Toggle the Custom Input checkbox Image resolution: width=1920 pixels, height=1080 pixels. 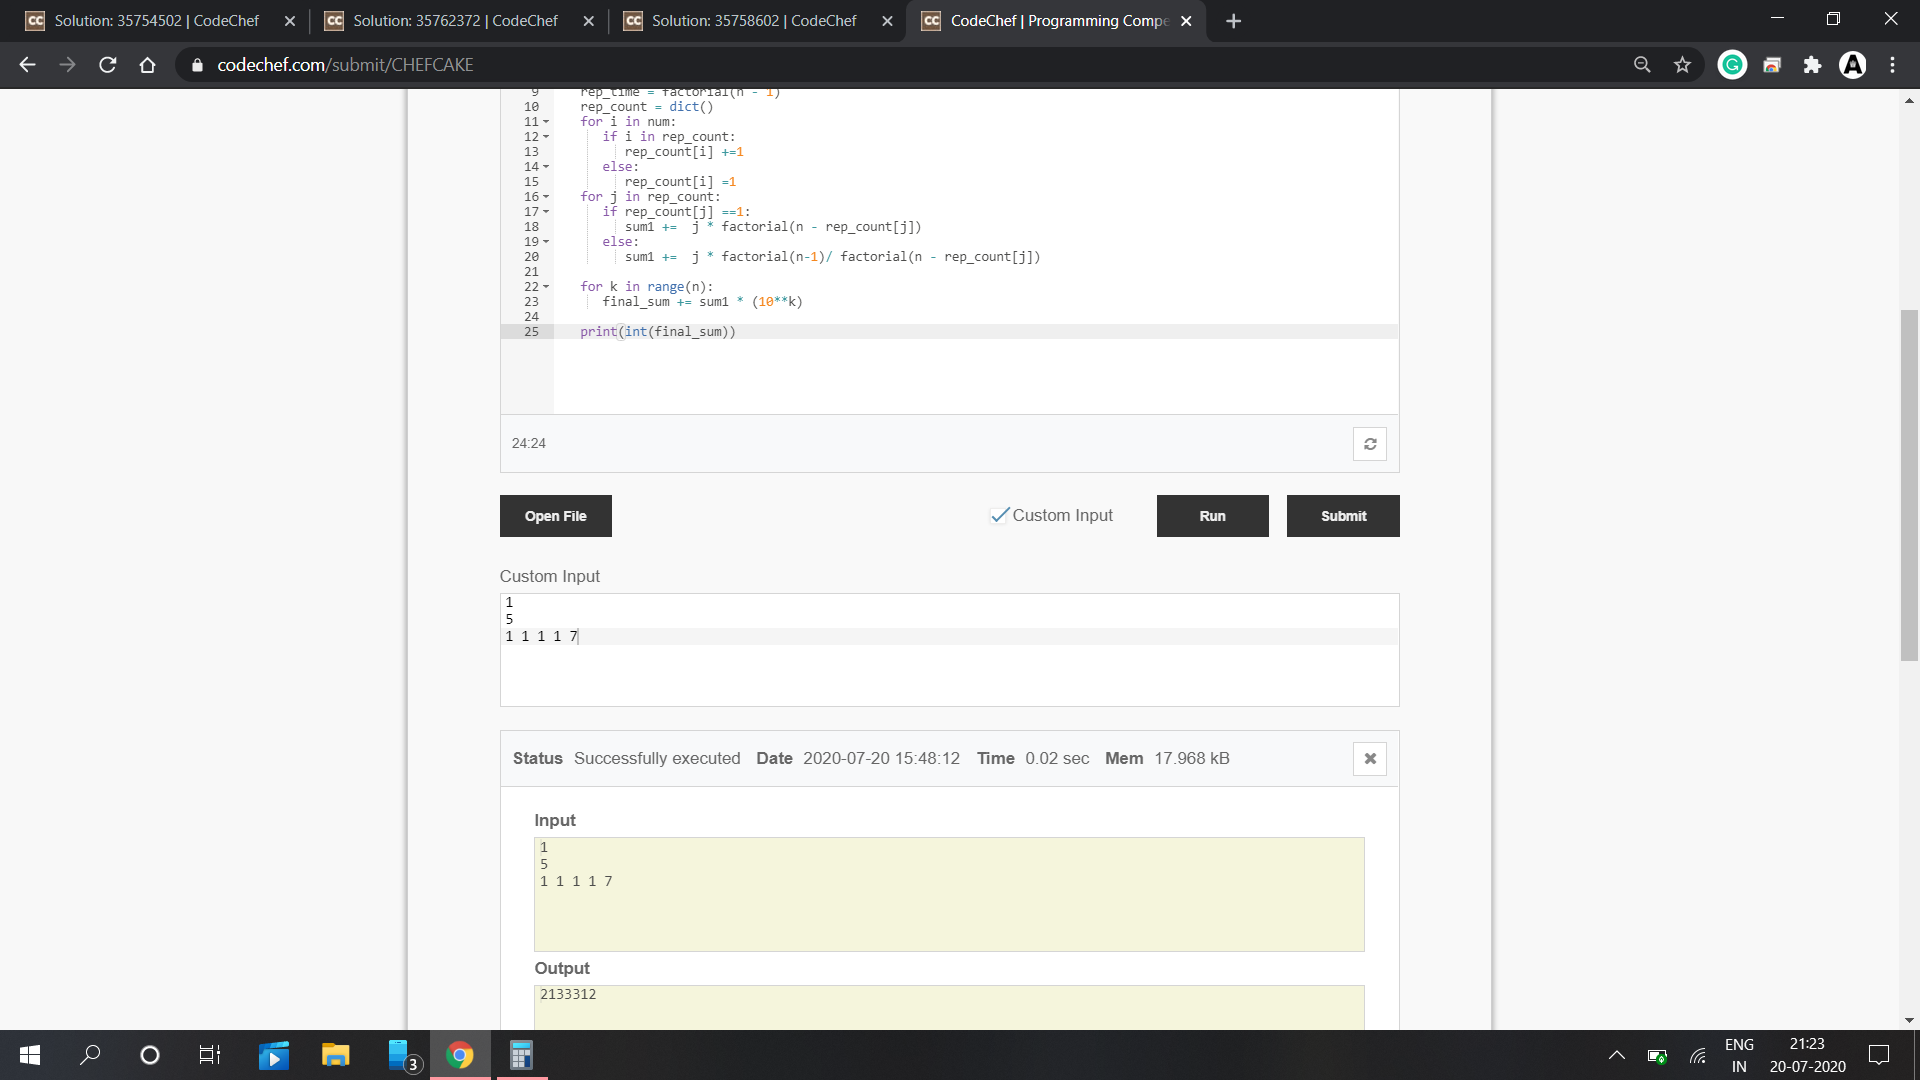pos(999,516)
